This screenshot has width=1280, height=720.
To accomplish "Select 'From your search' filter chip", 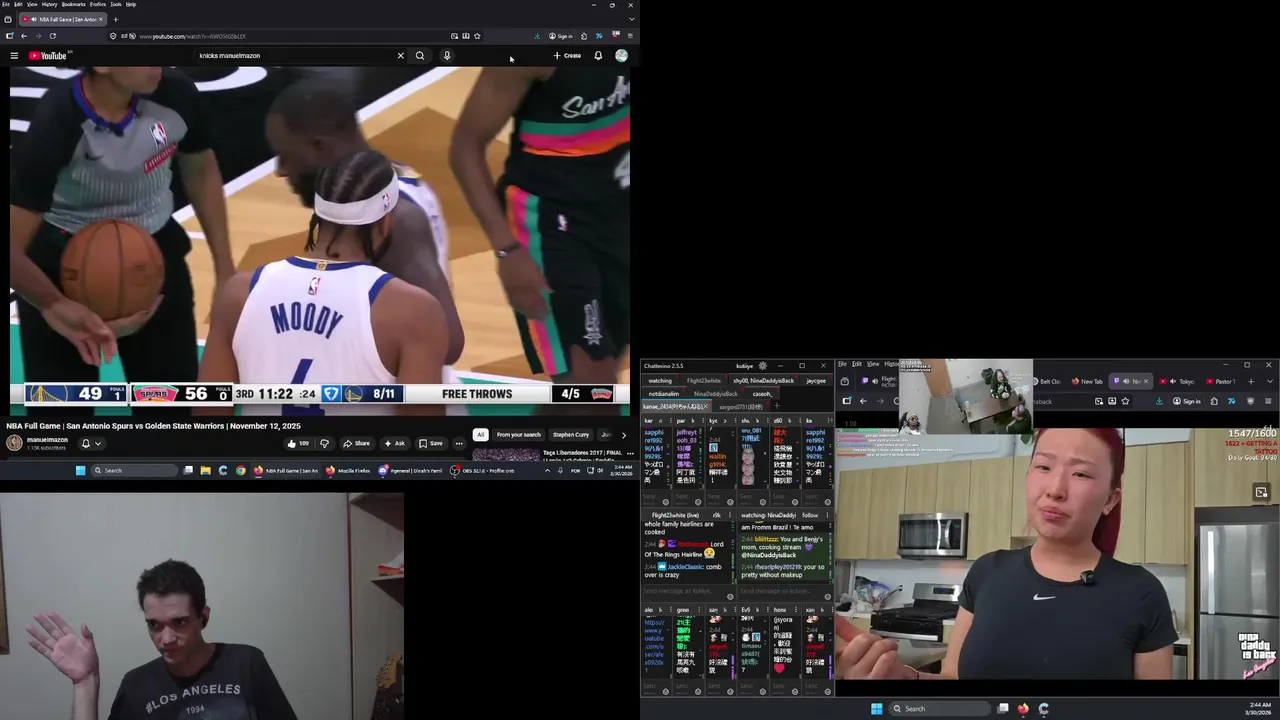I will click(x=518, y=435).
